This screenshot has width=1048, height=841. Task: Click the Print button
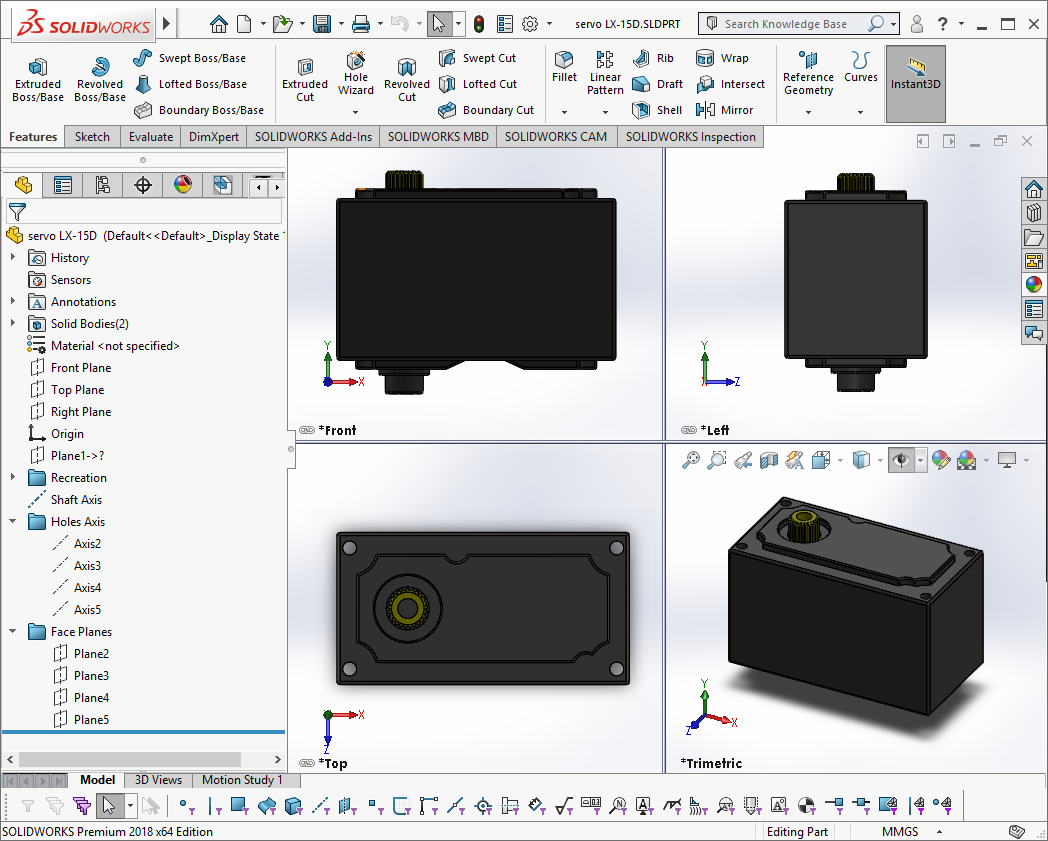point(361,24)
